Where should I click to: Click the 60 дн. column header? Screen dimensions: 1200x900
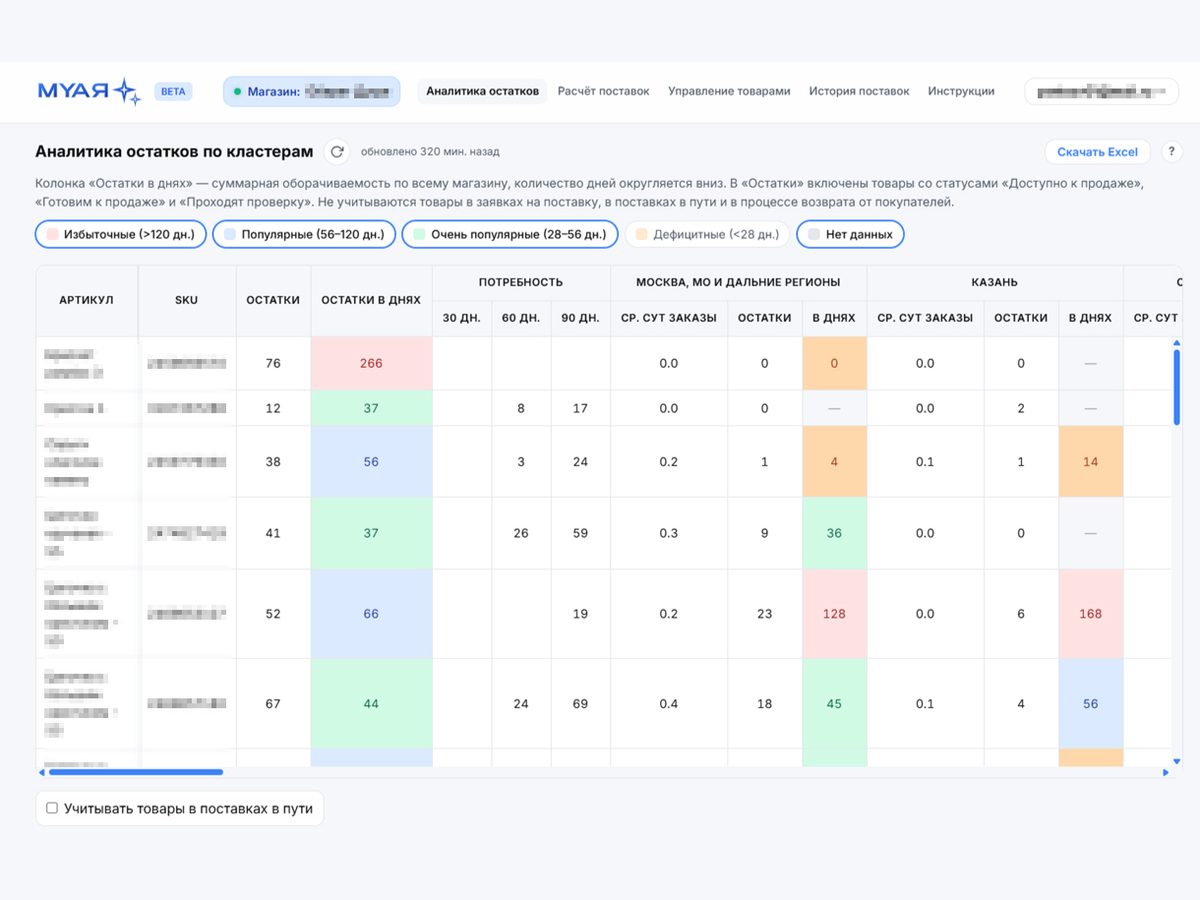[x=521, y=318]
